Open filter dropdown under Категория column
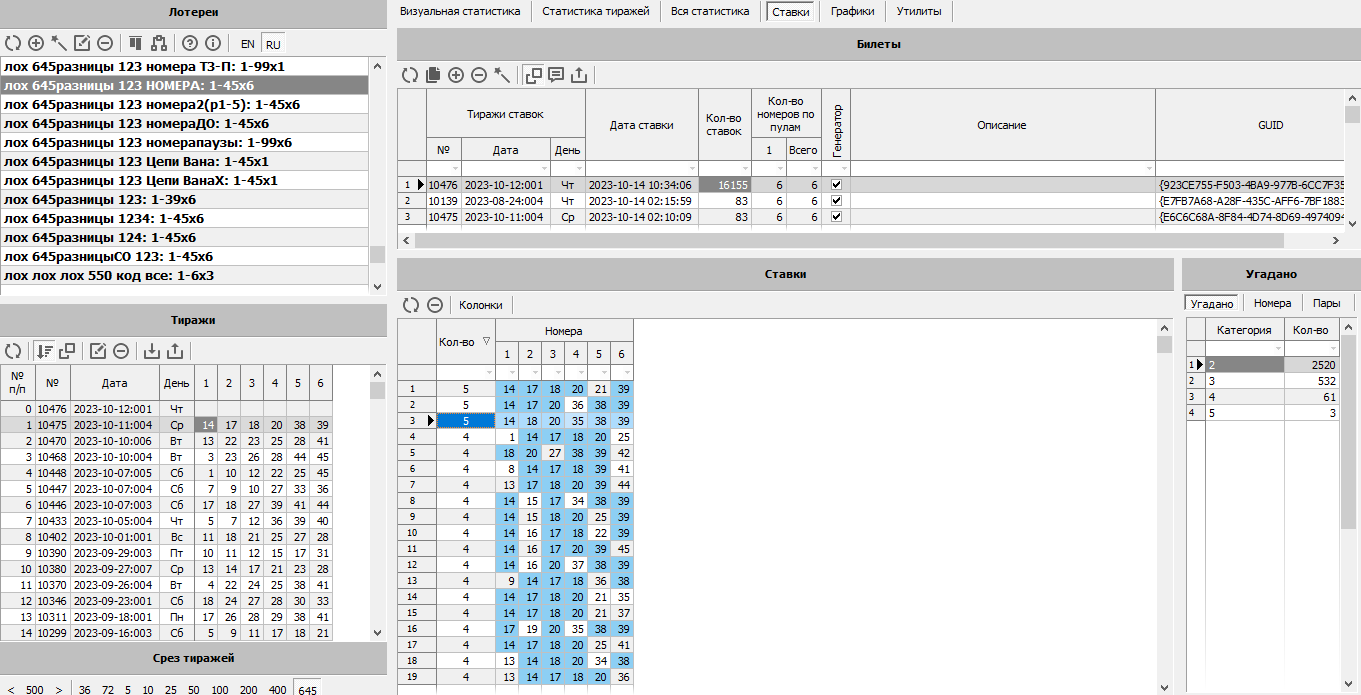 coord(1277,348)
